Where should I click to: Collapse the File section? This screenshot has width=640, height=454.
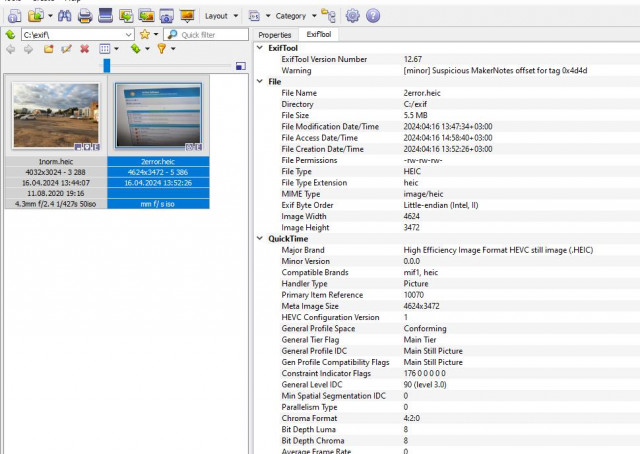pyautogui.click(x=260, y=81)
